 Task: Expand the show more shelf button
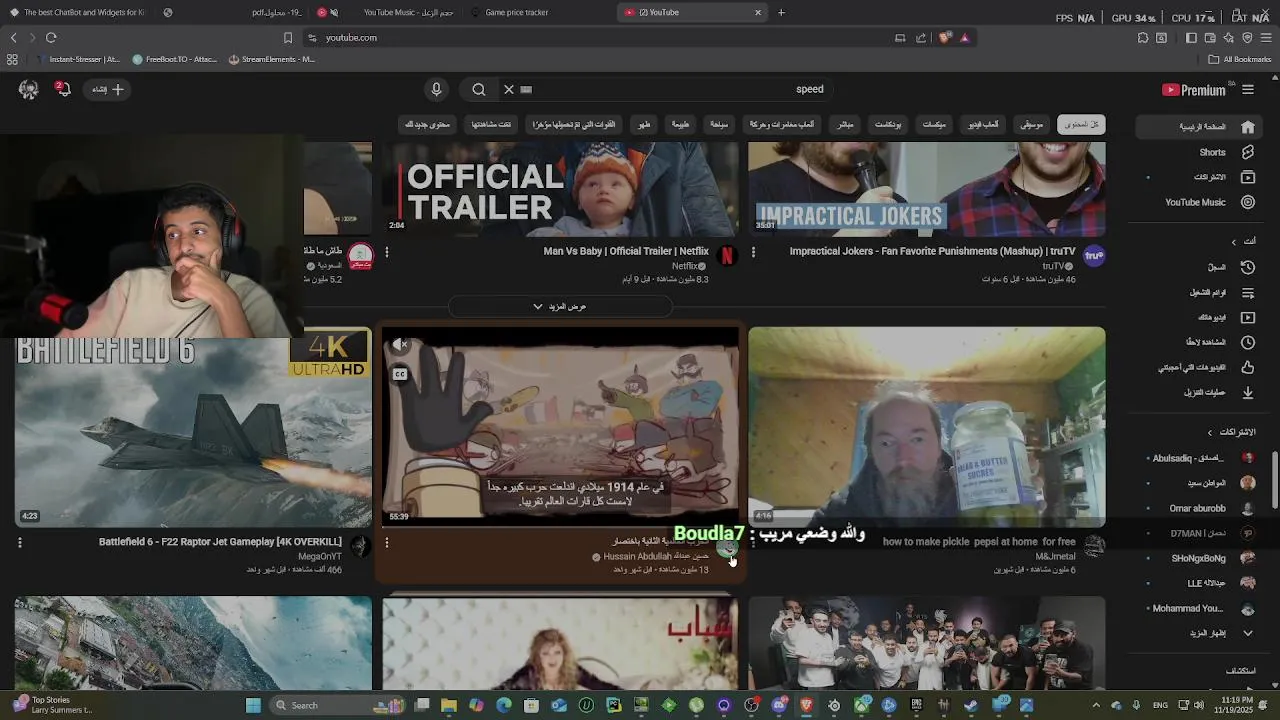(560, 307)
